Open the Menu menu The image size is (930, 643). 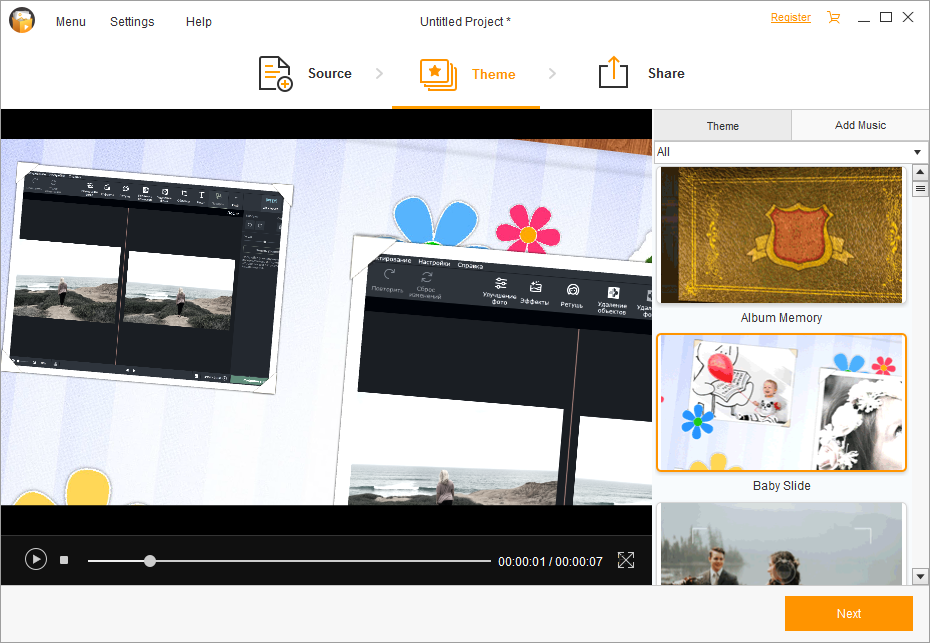click(x=71, y=22)
